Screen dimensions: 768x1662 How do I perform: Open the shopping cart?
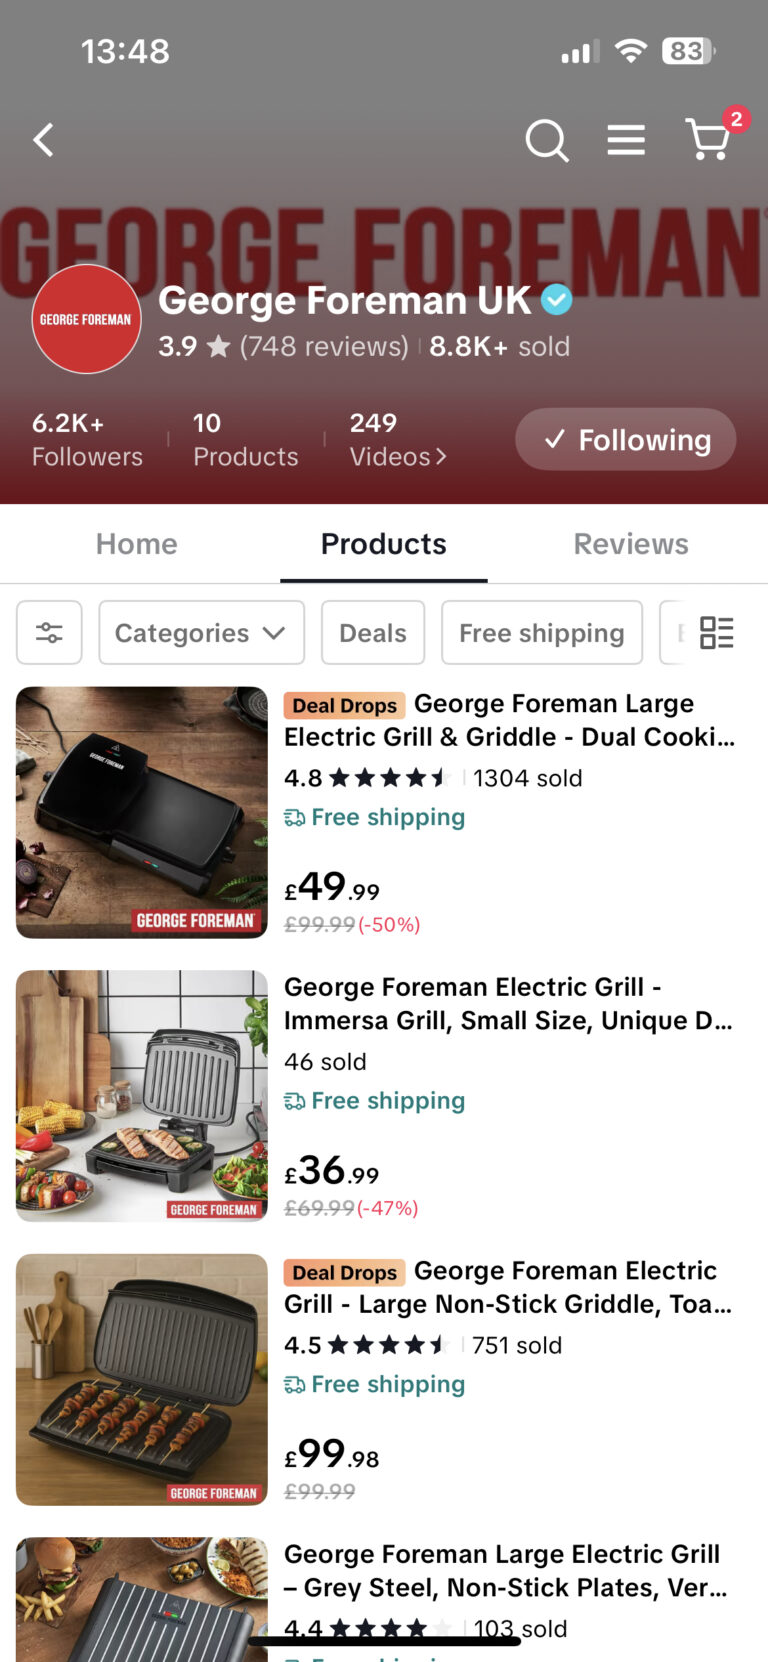(x=709, y=139)
